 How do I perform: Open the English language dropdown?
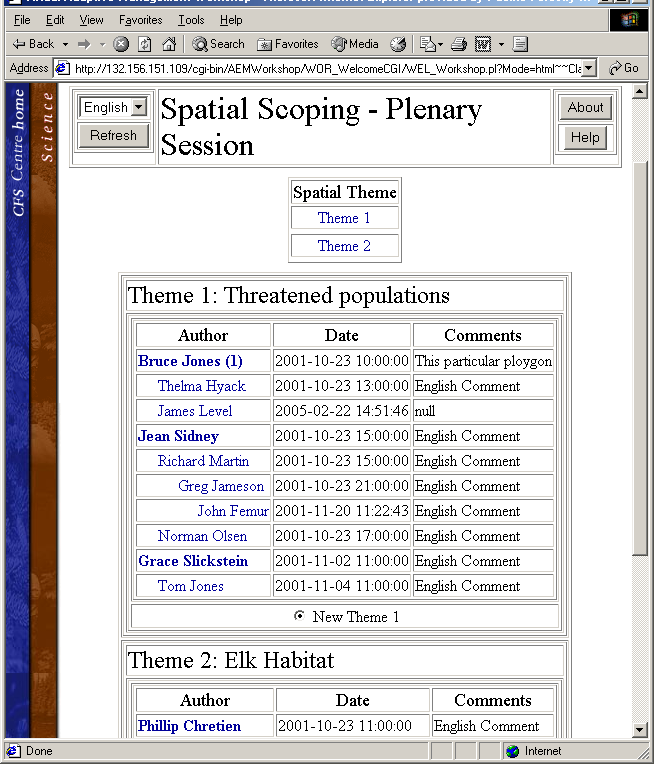(113, 107)
